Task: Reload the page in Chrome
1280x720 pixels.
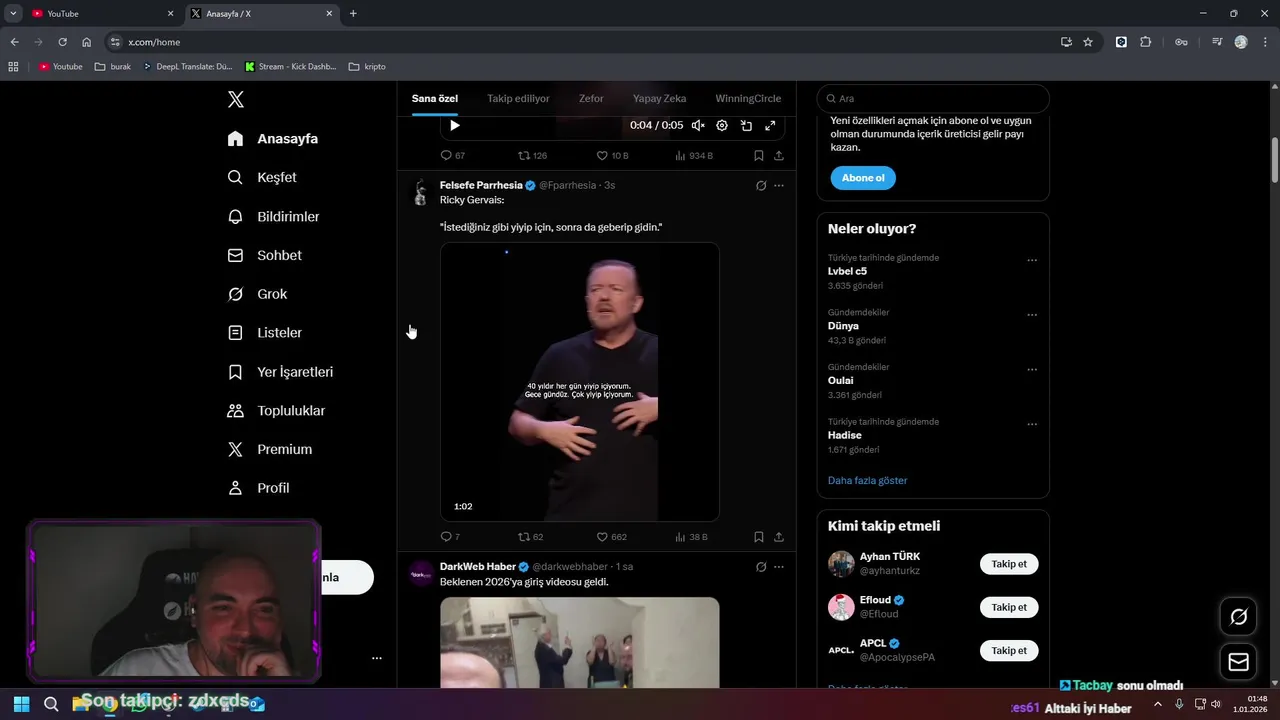Action: pos(62,42)
